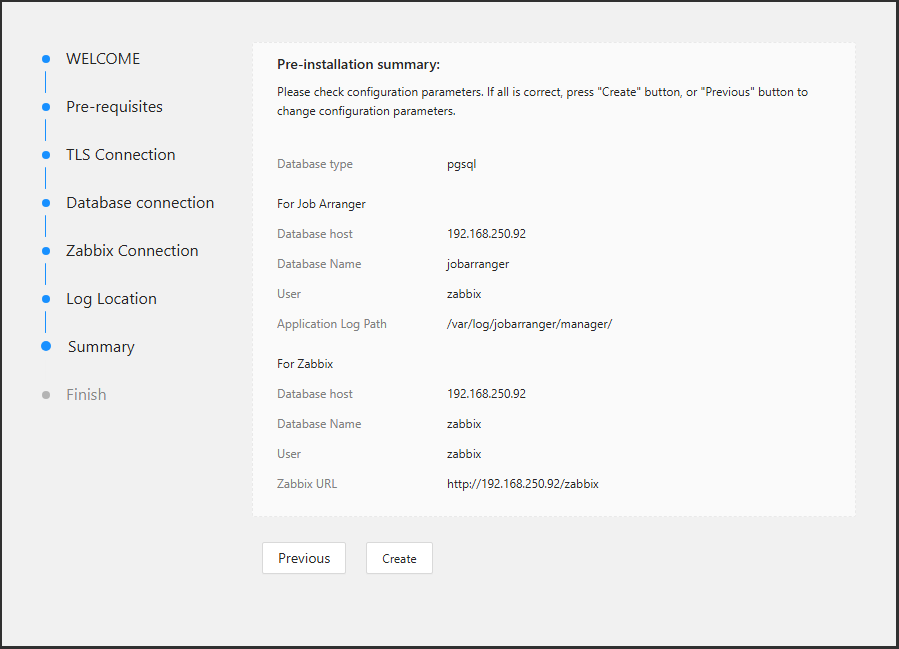Screen dimensions: 899x649
Task: Click the active dot beside Summary
Action: pyautogui.click(x=46, y=346)
